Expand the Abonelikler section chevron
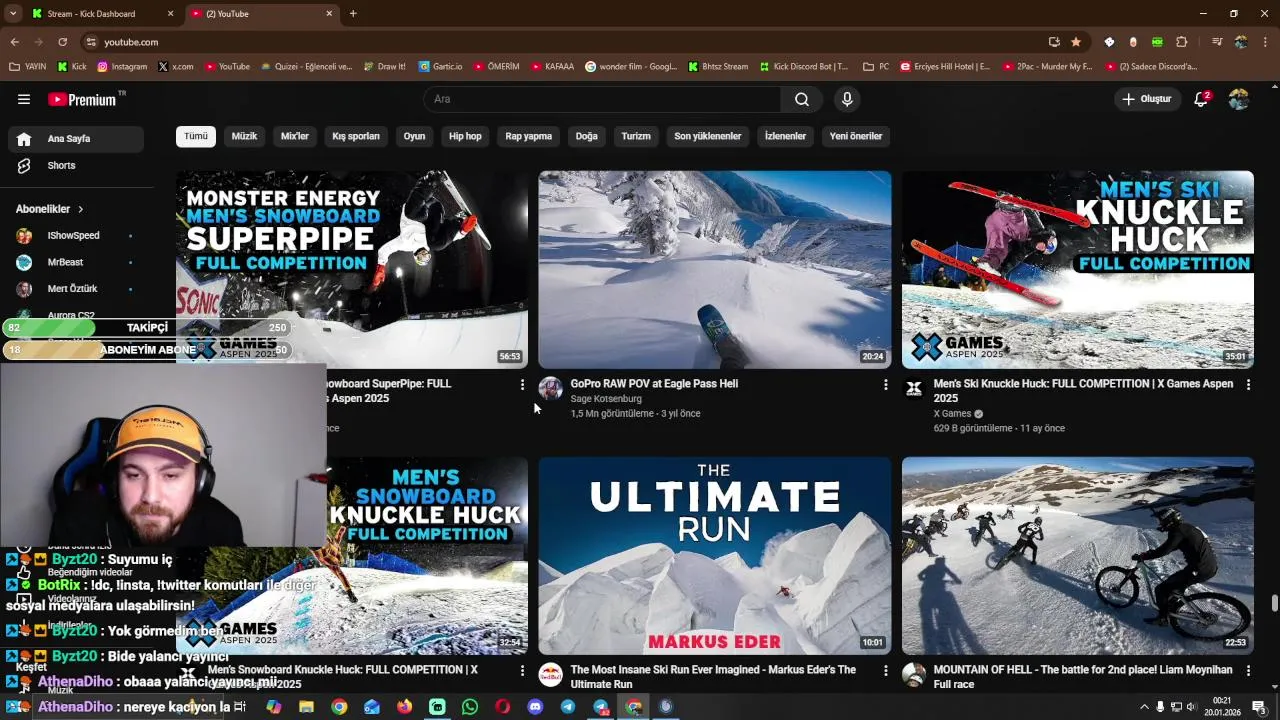The height and width of the screenshot is (720, 1280). [x=80, y=209]
